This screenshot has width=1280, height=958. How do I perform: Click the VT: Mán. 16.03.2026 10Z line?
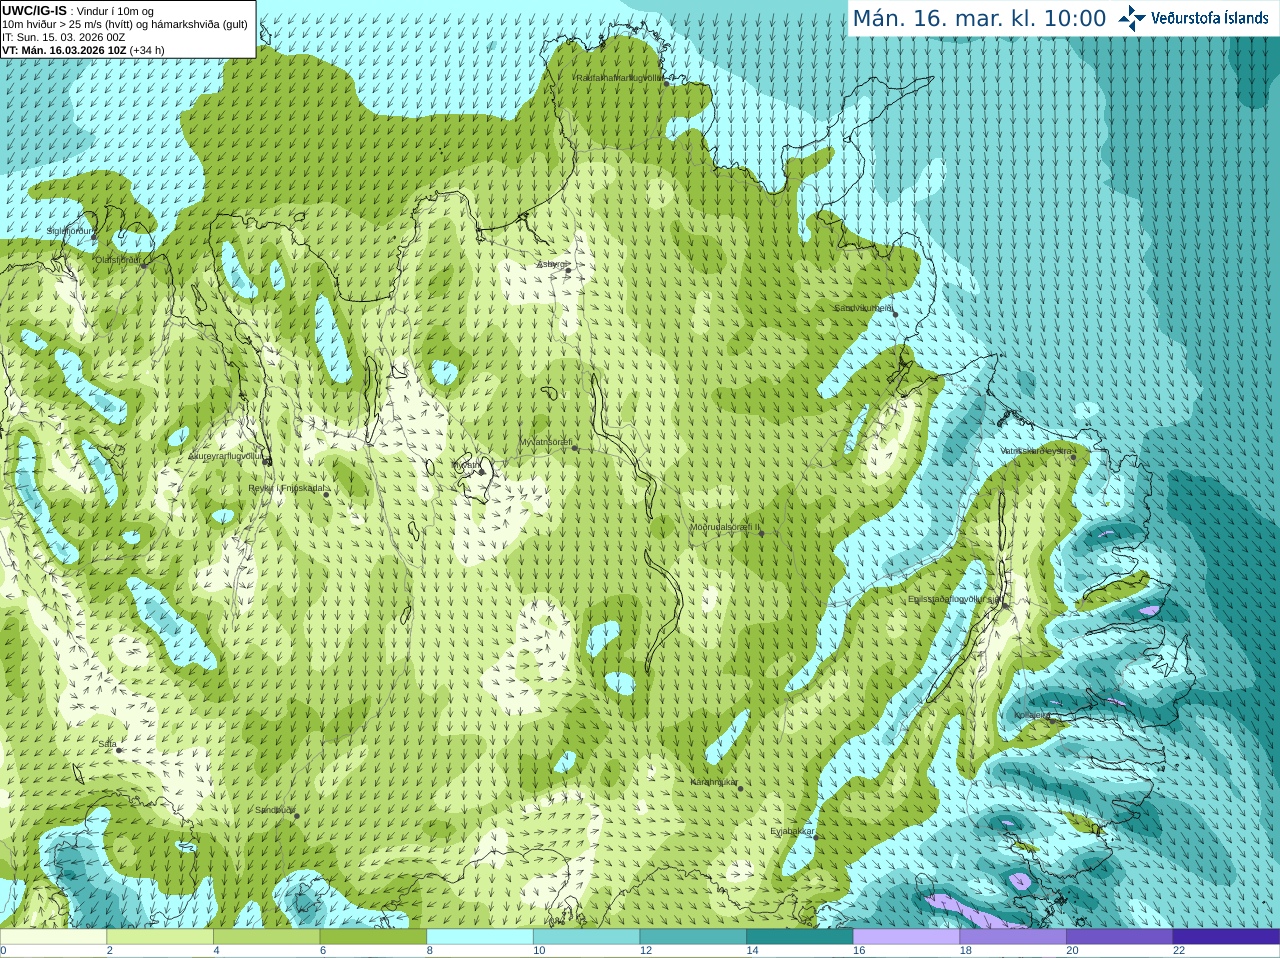click(83, 50)
